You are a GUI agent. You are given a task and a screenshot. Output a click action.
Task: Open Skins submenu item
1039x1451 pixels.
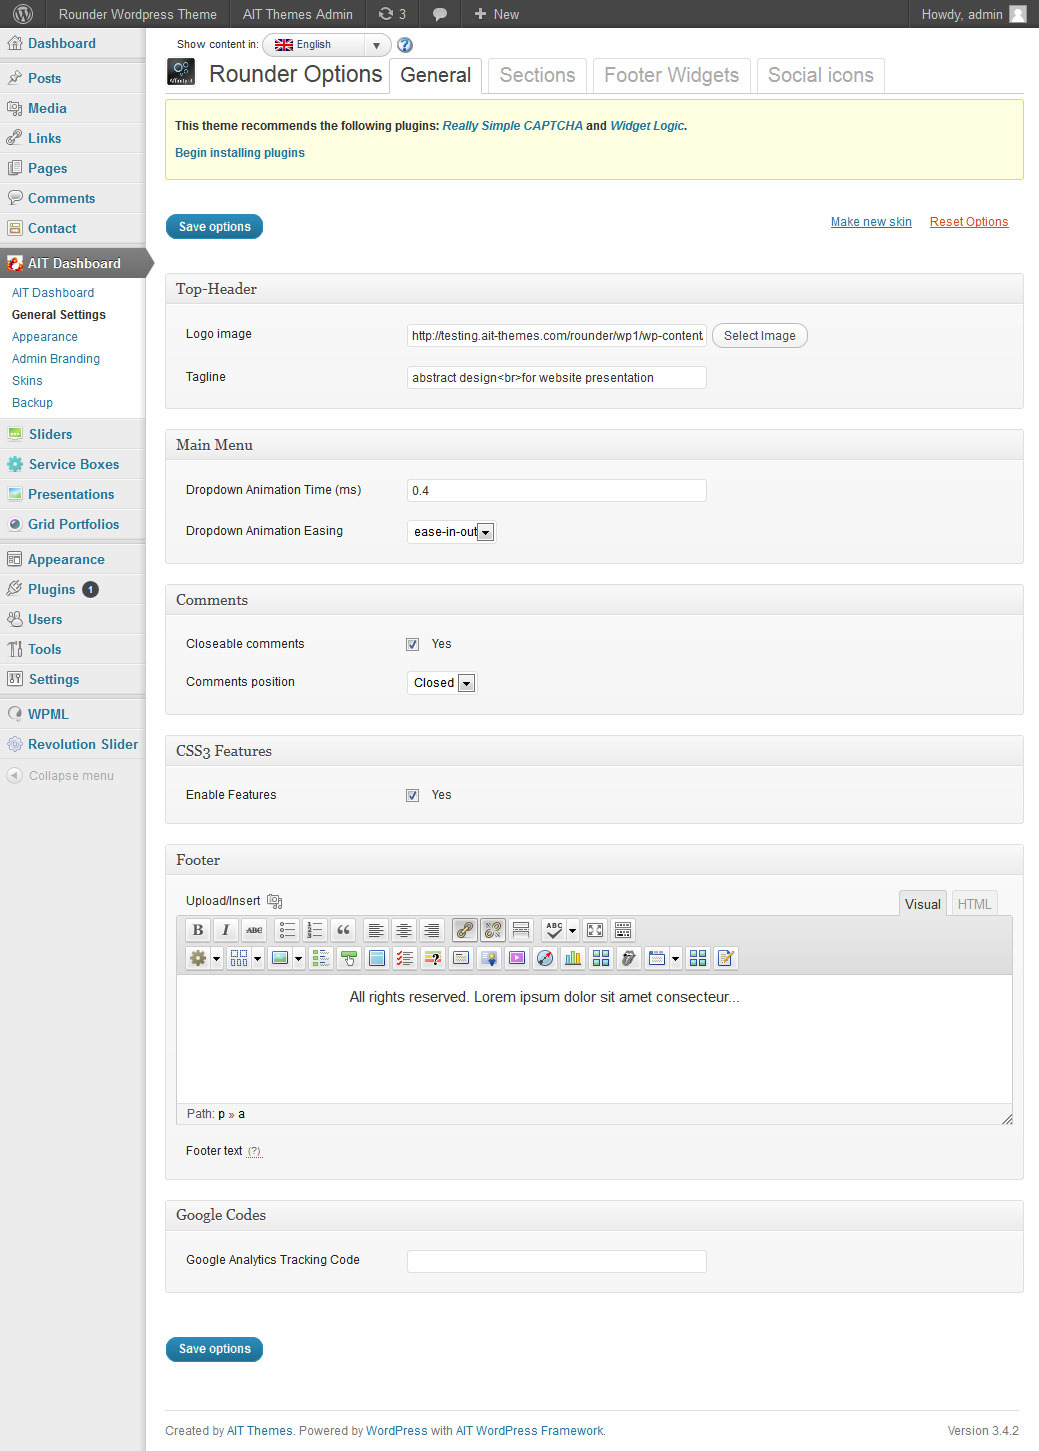[x=27, y=381]
